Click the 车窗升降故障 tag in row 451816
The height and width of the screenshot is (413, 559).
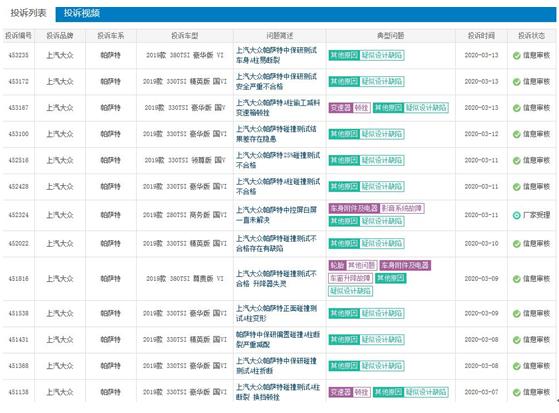350,278
